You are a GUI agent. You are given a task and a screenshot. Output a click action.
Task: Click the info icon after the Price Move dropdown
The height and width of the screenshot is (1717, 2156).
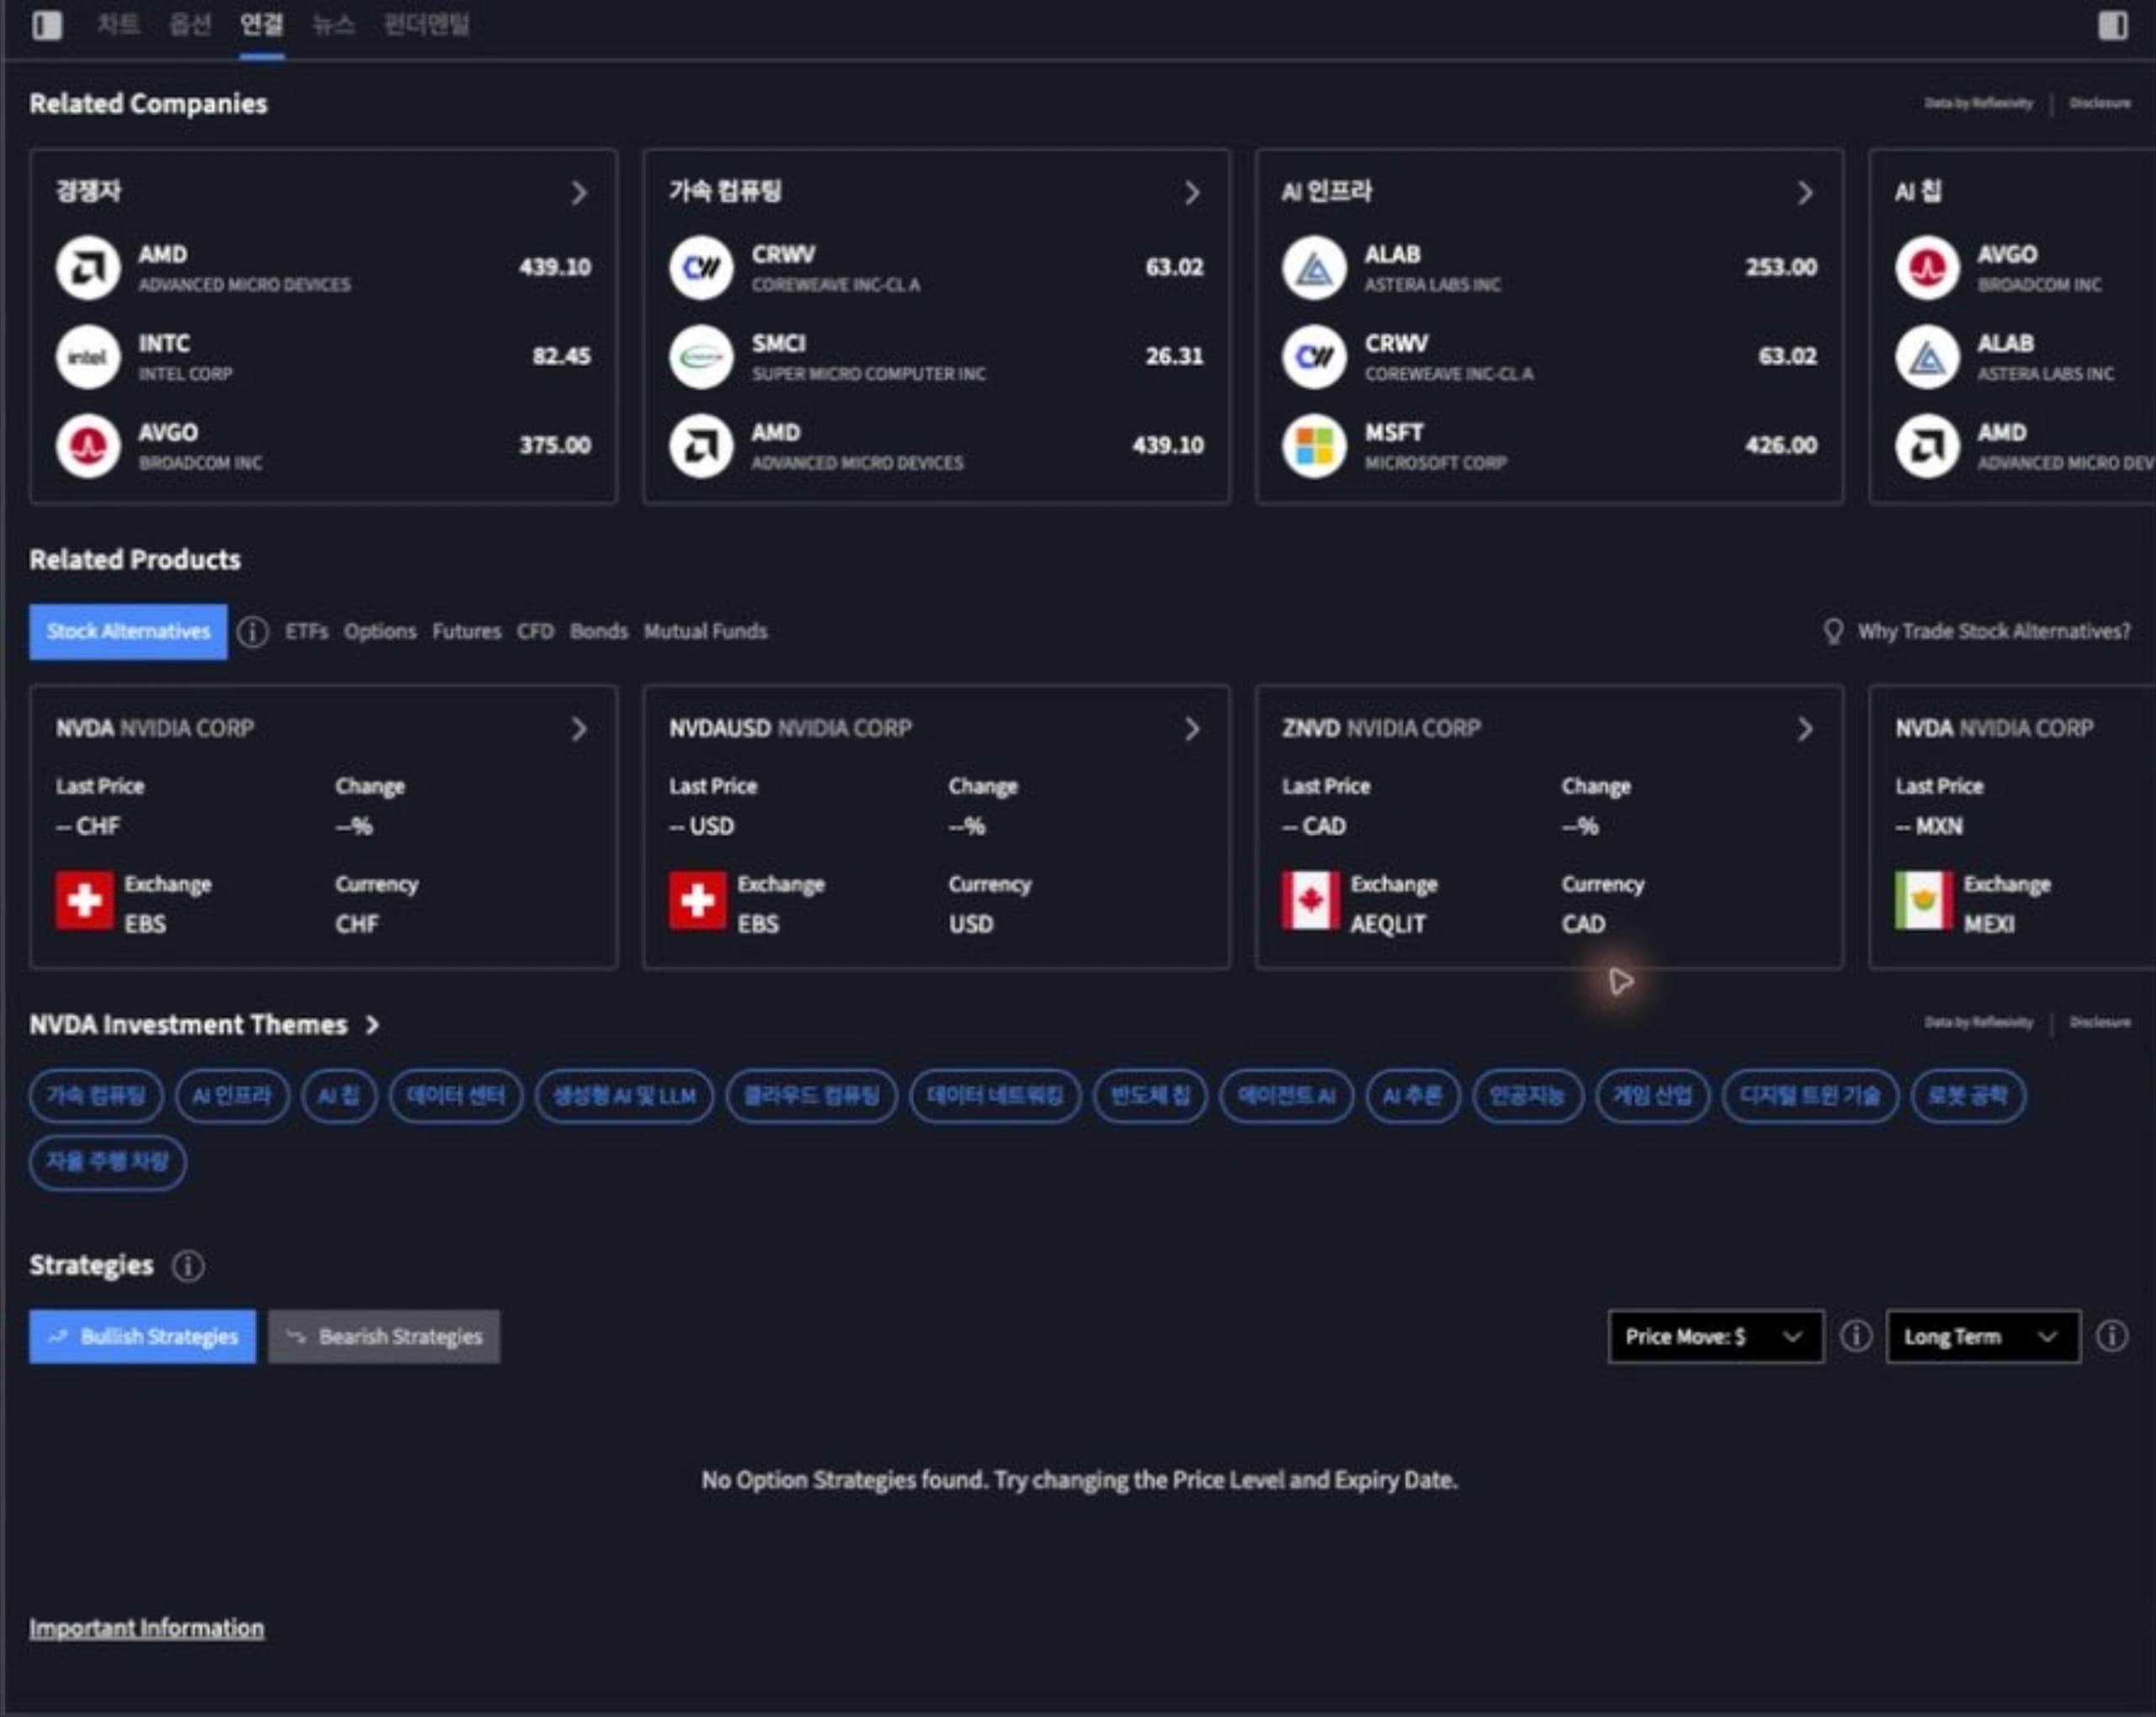(1856, 1336)
